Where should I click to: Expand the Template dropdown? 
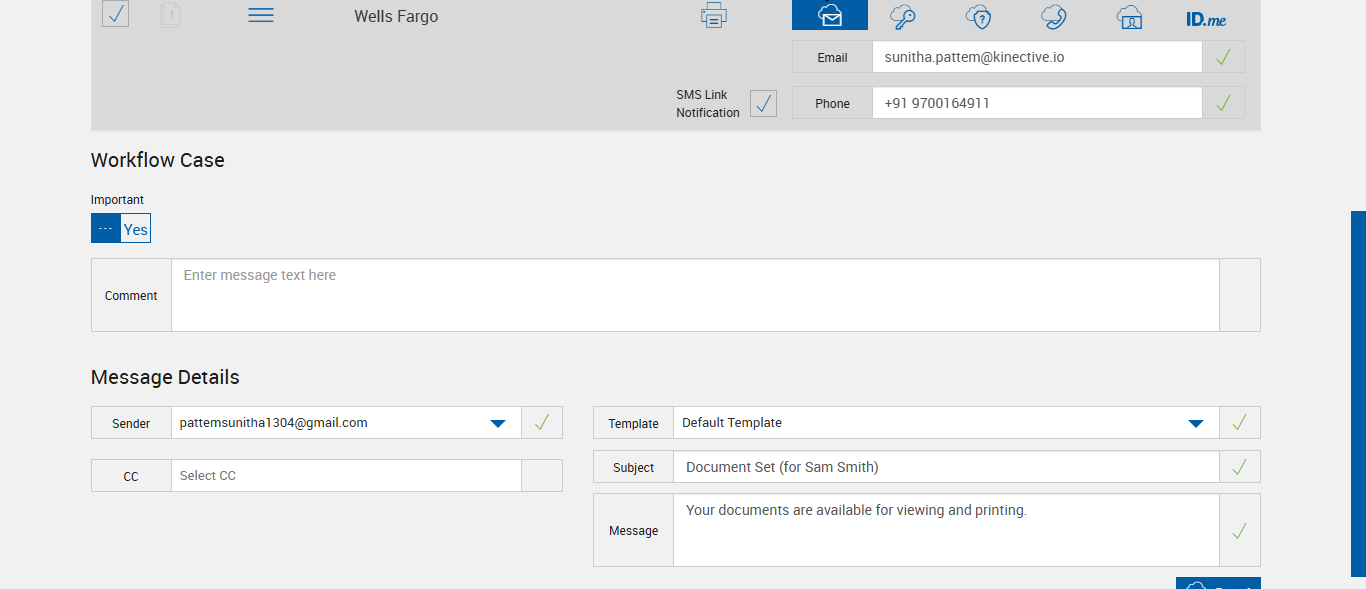(1195, 423)
